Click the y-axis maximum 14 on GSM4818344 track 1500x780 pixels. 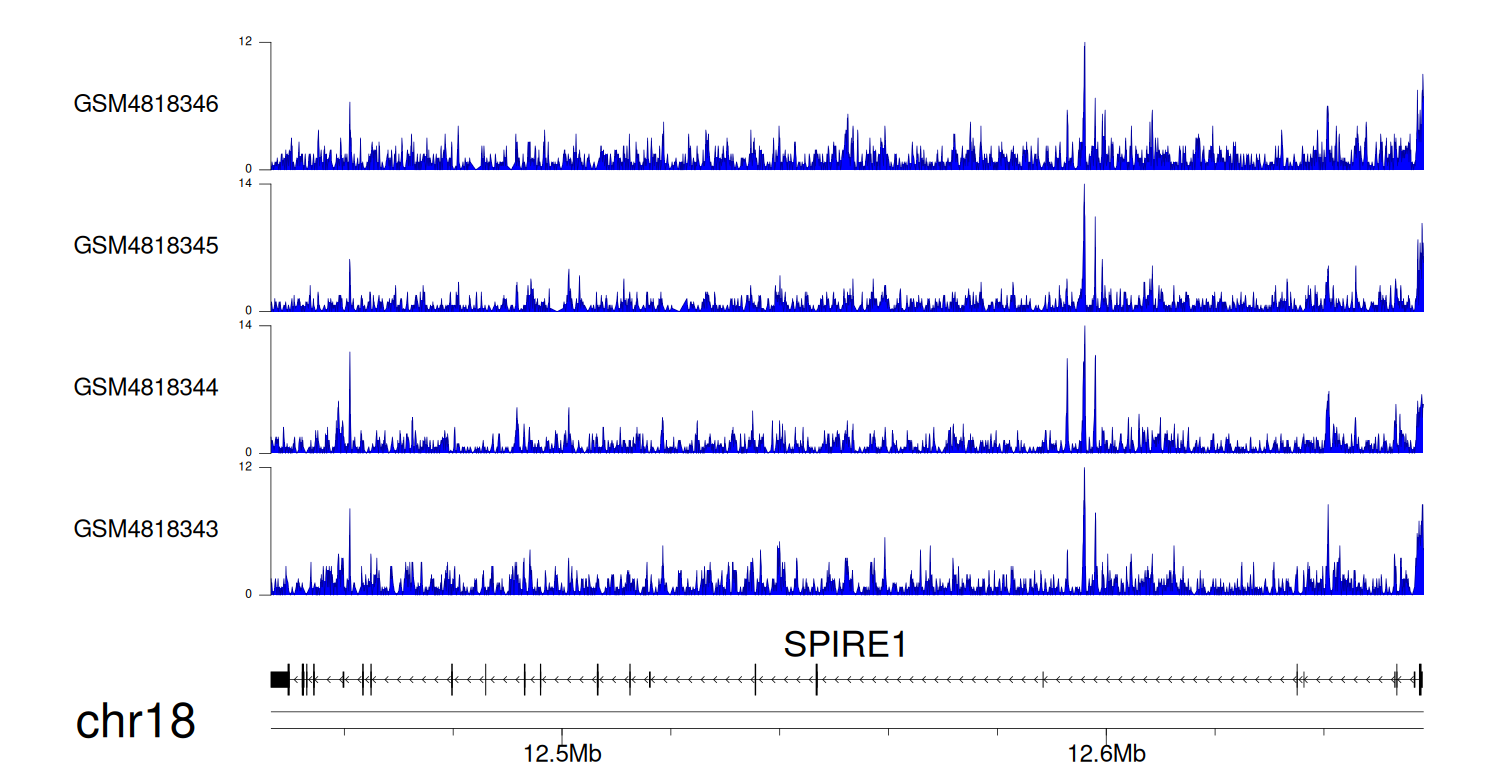[245, 326]
